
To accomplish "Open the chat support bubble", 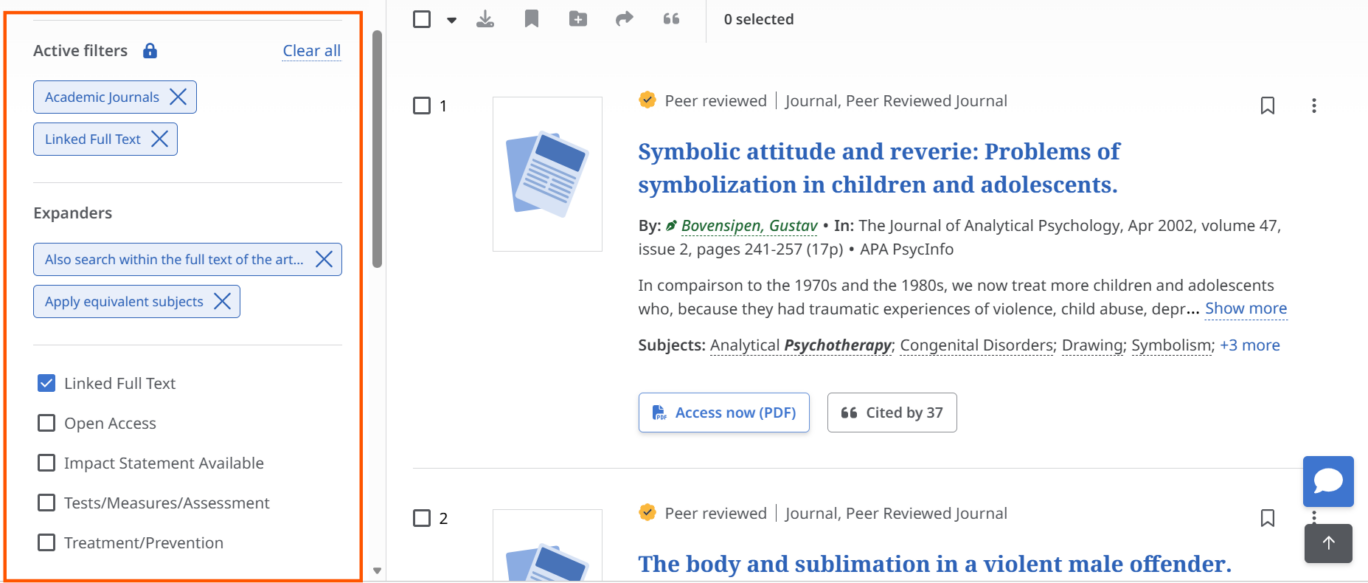I will pyautogui.click(x=1328, y=481).
